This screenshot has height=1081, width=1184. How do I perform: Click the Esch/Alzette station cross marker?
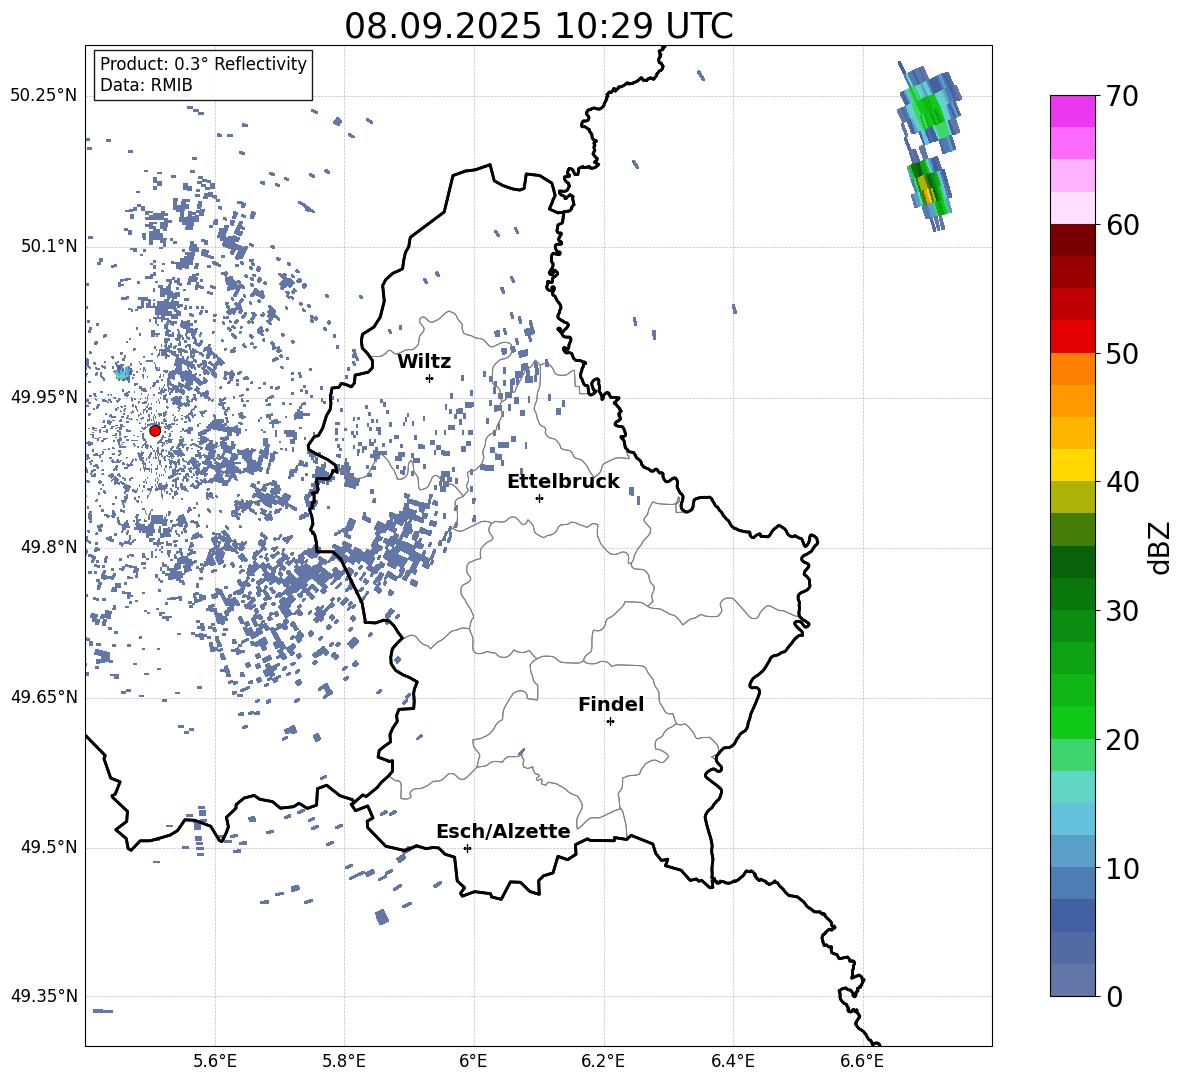tap(467, 848)
